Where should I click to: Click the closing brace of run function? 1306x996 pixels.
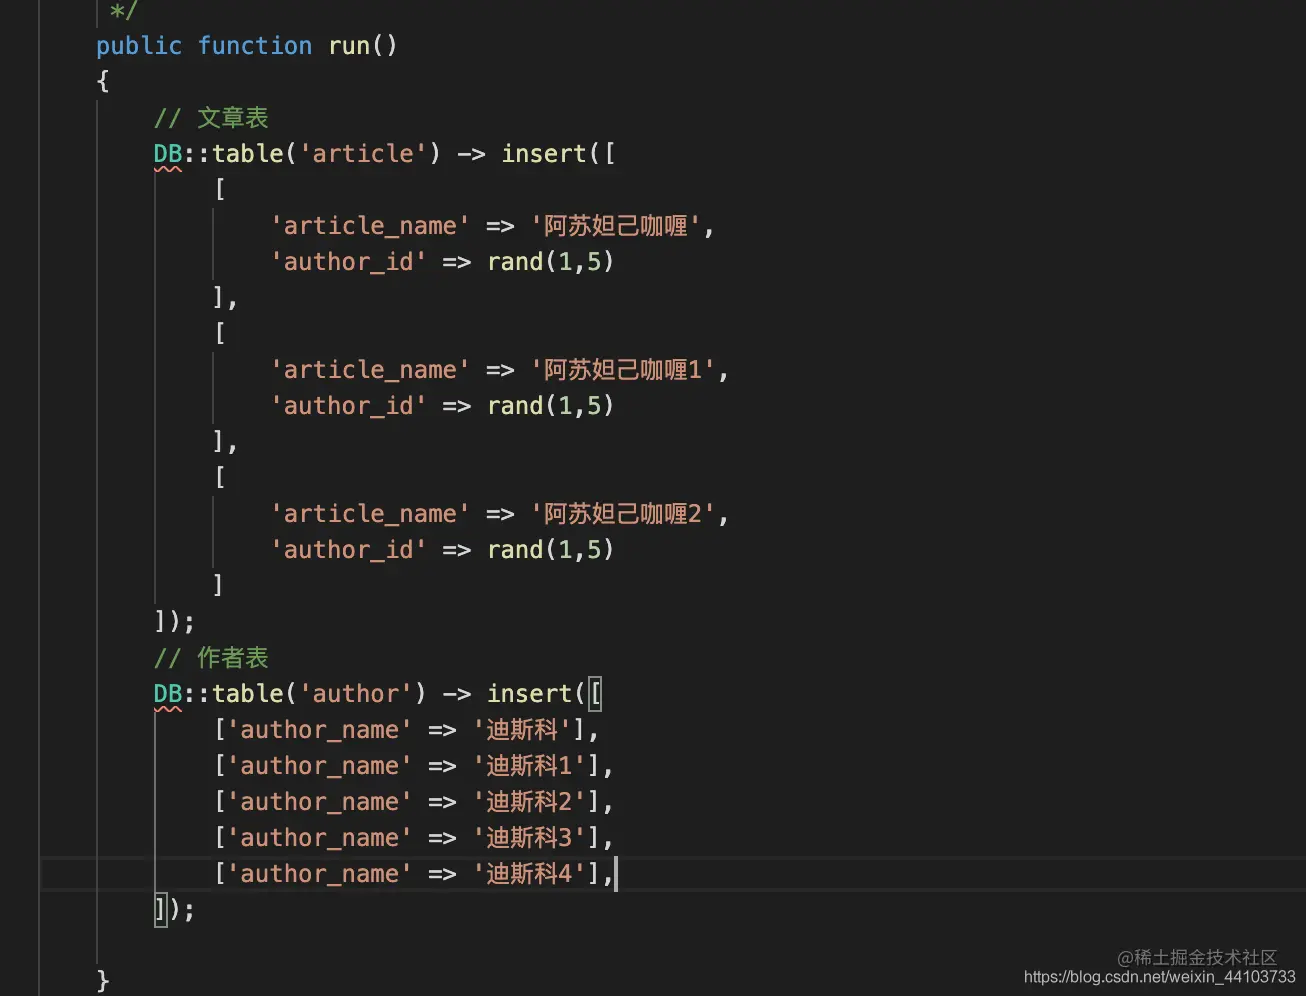[103, 979]
